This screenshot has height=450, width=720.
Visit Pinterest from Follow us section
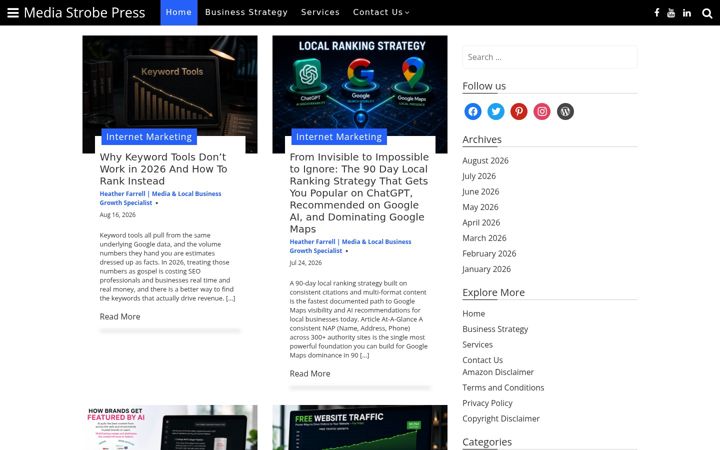click(519, 111)
